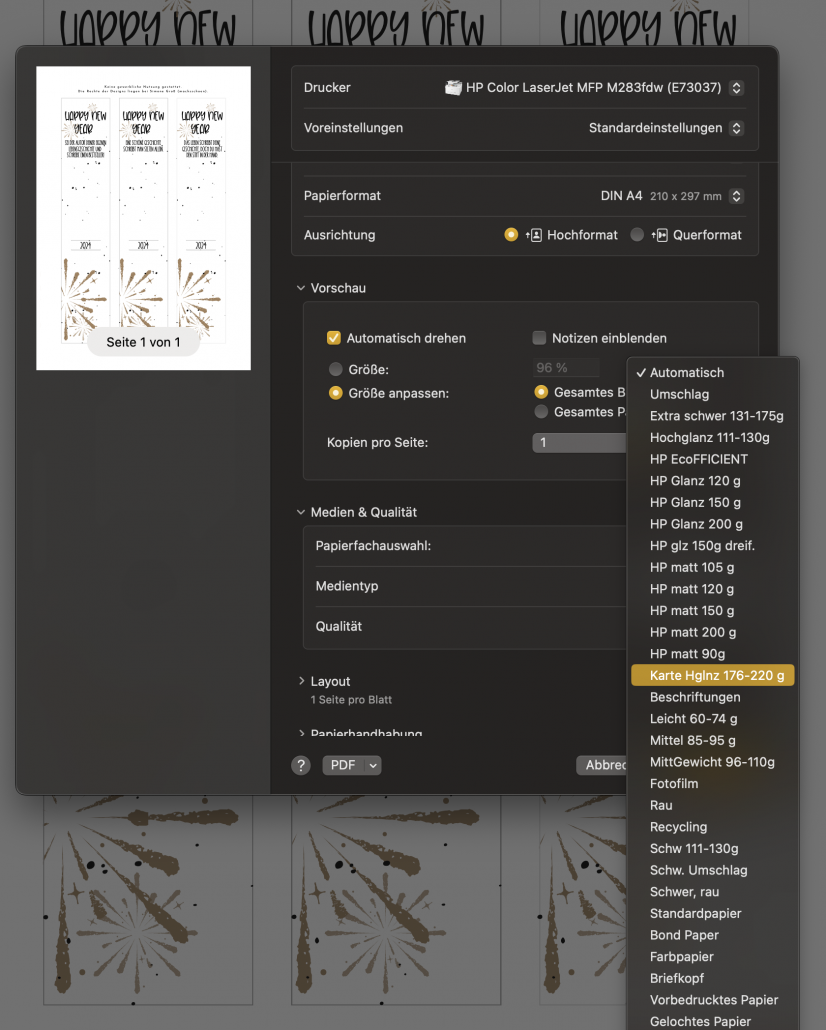826x1030 pixels.
Task: Open the PDF dropdown menu
Action: point(352,765)
